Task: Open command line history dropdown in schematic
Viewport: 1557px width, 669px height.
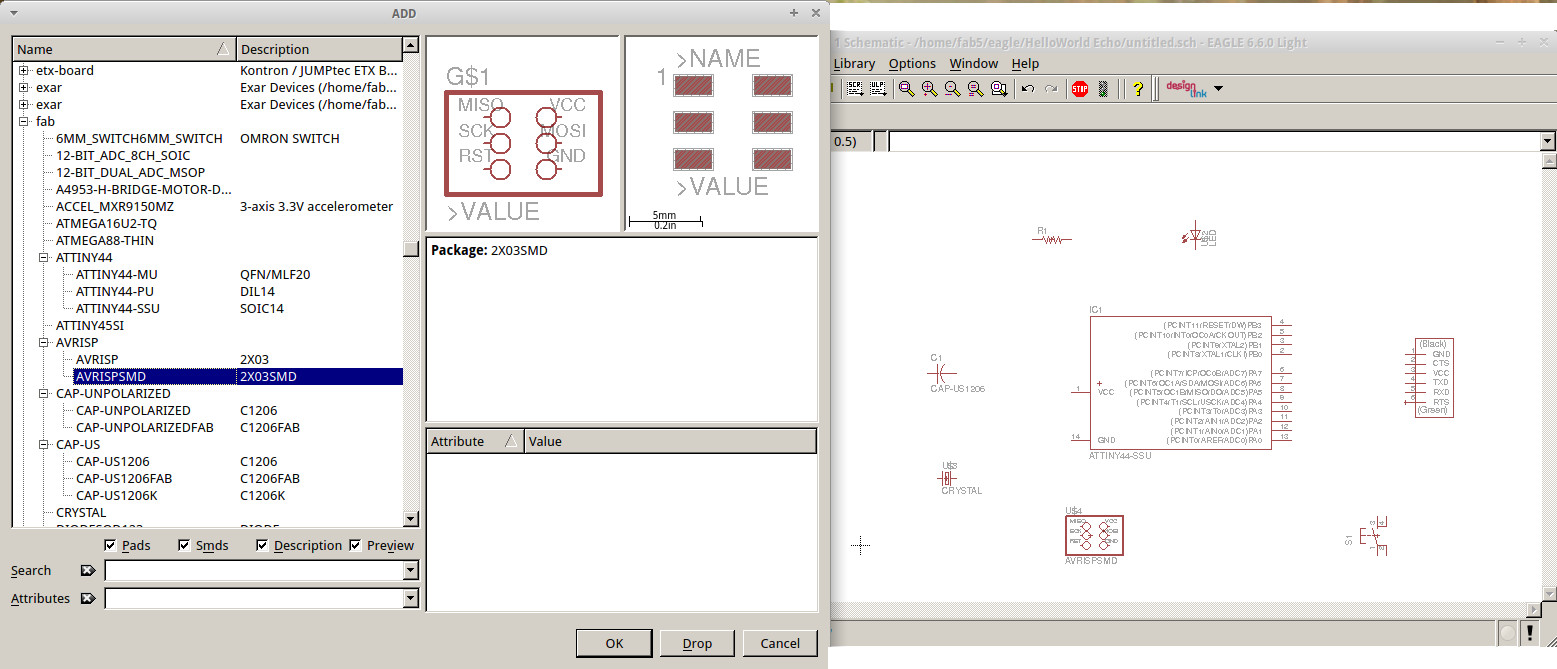Action: (x=1548, y=142)
